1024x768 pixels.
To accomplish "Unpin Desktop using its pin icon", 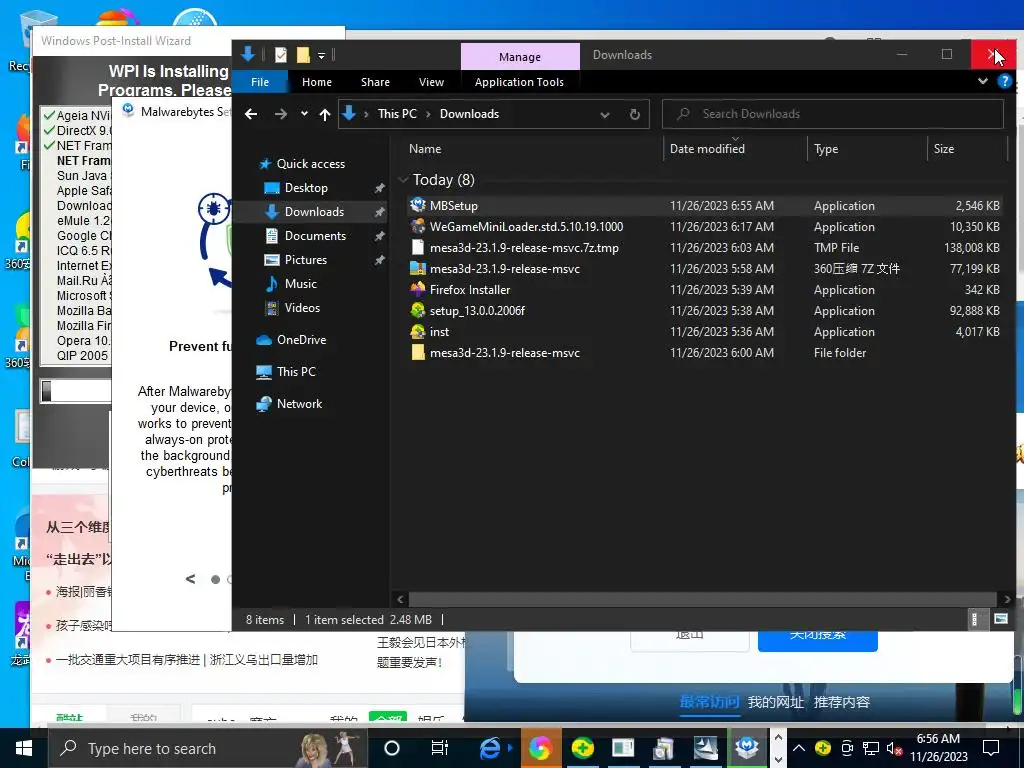I will tap(379, 188).
